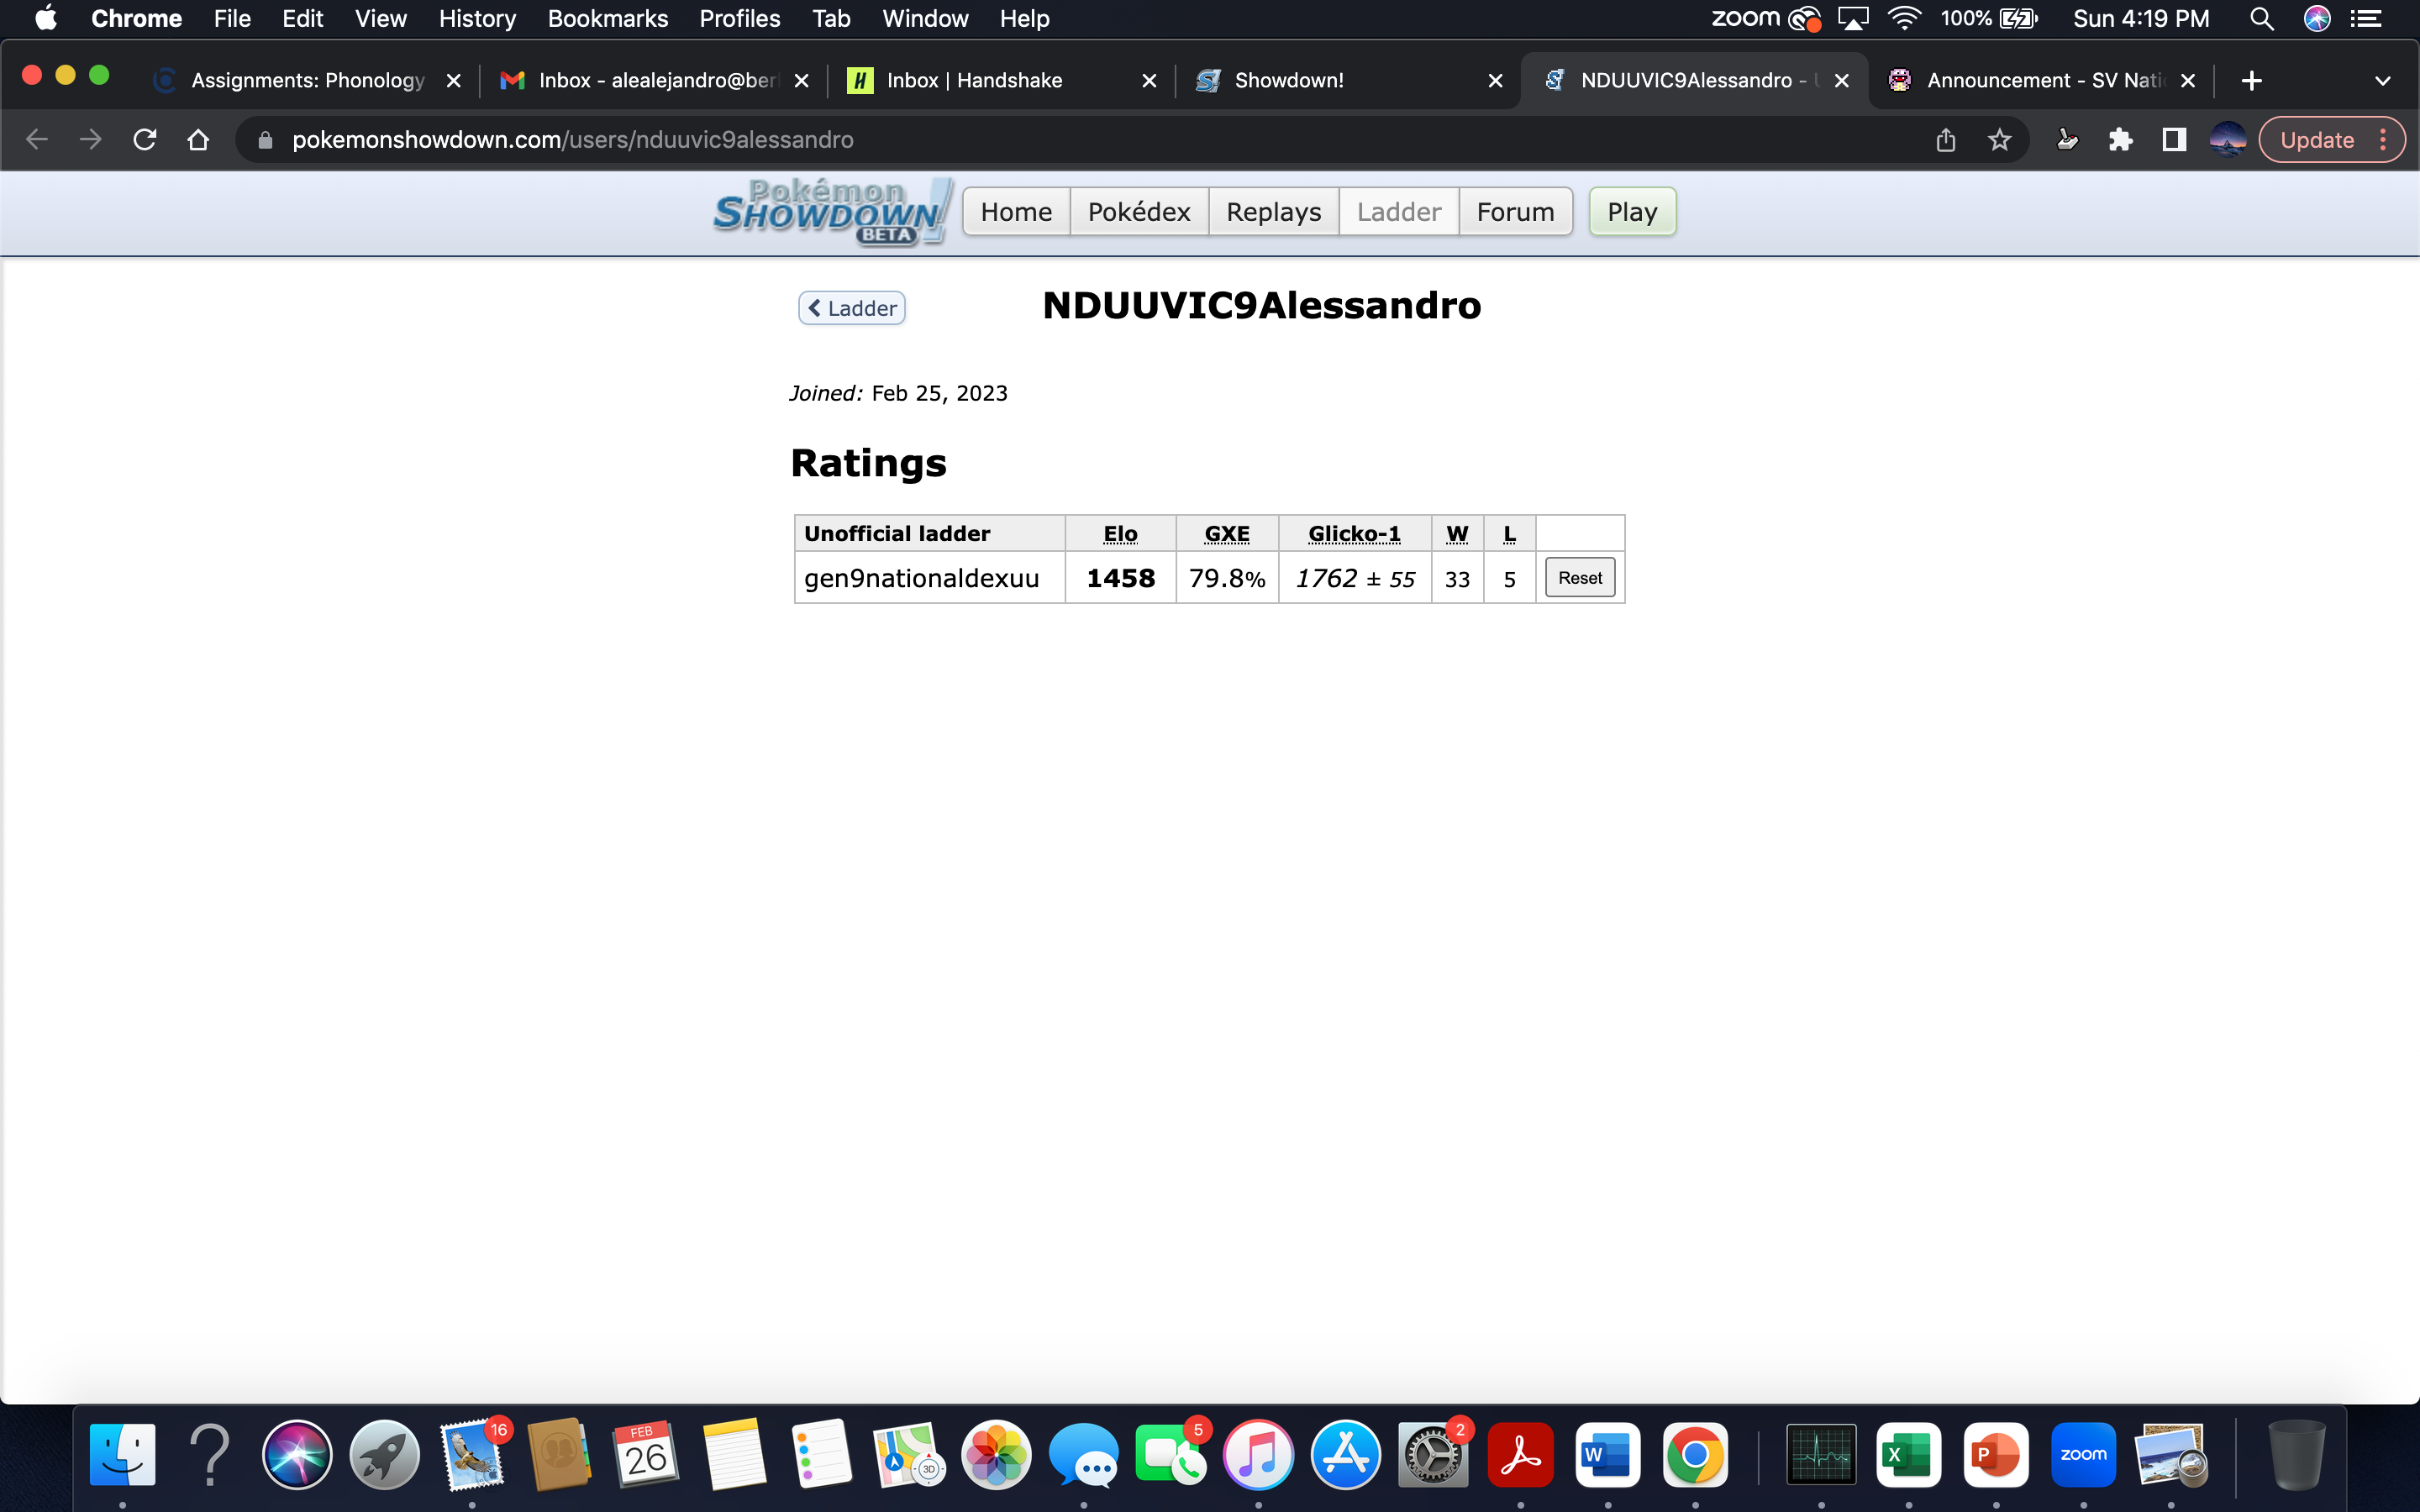Open new tab with plus icon

click(x=2252, y=81)
